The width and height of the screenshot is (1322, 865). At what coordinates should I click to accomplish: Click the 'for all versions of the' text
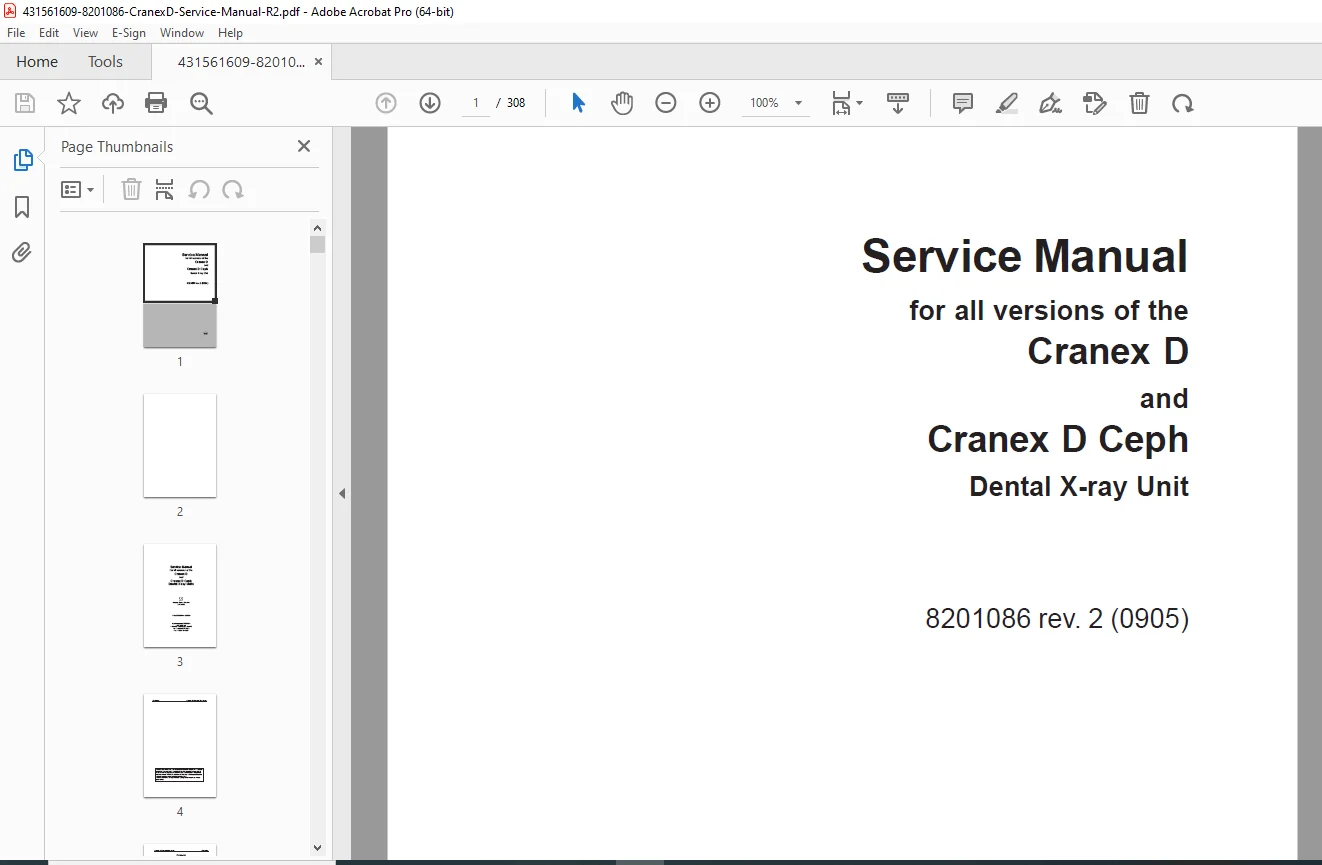(x=1049, y=310)
